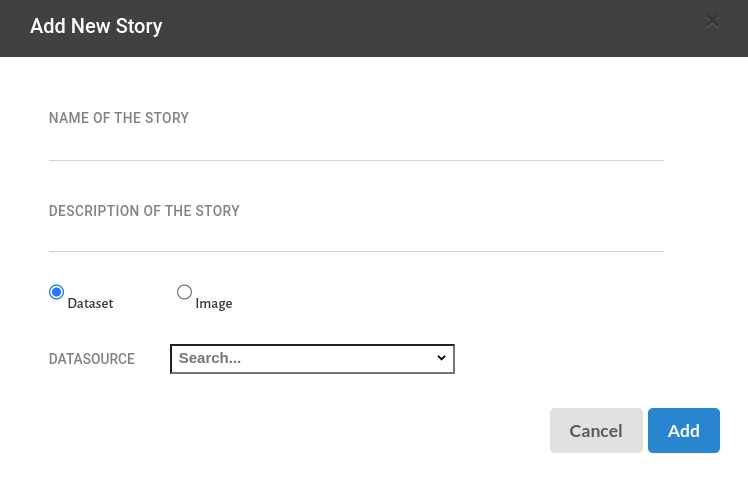Screen dimensions: 748x478
Task: Click the Search... placeholder in Datasource box
Action: (x=210, y=358)
